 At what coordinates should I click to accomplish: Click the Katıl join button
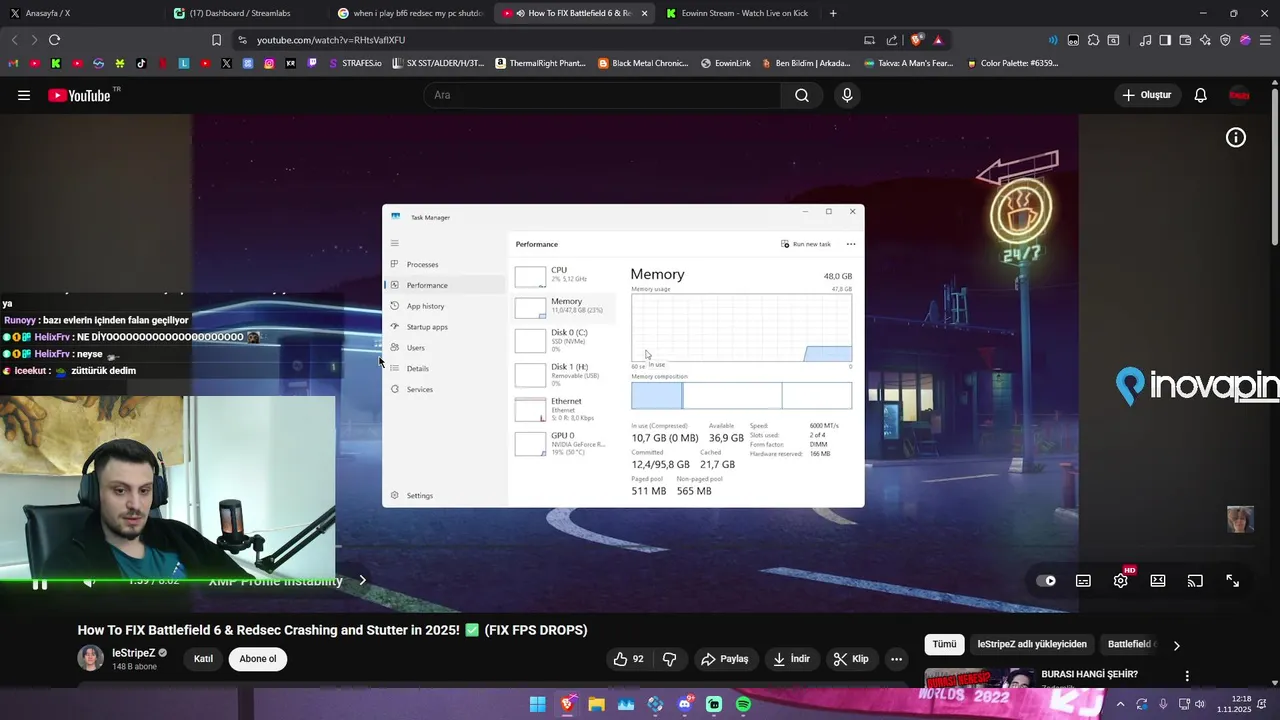pos(203,659)
